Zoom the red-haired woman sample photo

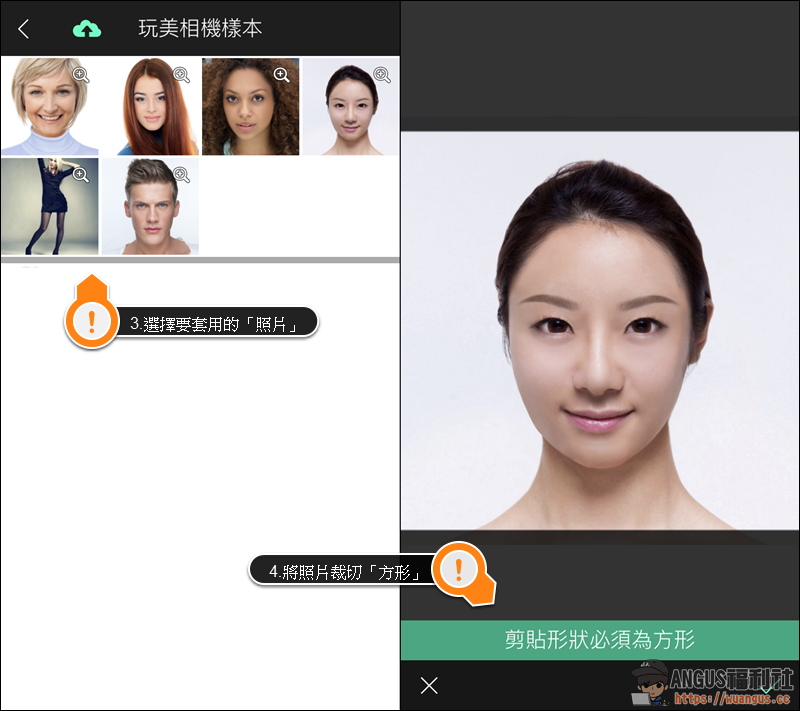pos(181,74)
